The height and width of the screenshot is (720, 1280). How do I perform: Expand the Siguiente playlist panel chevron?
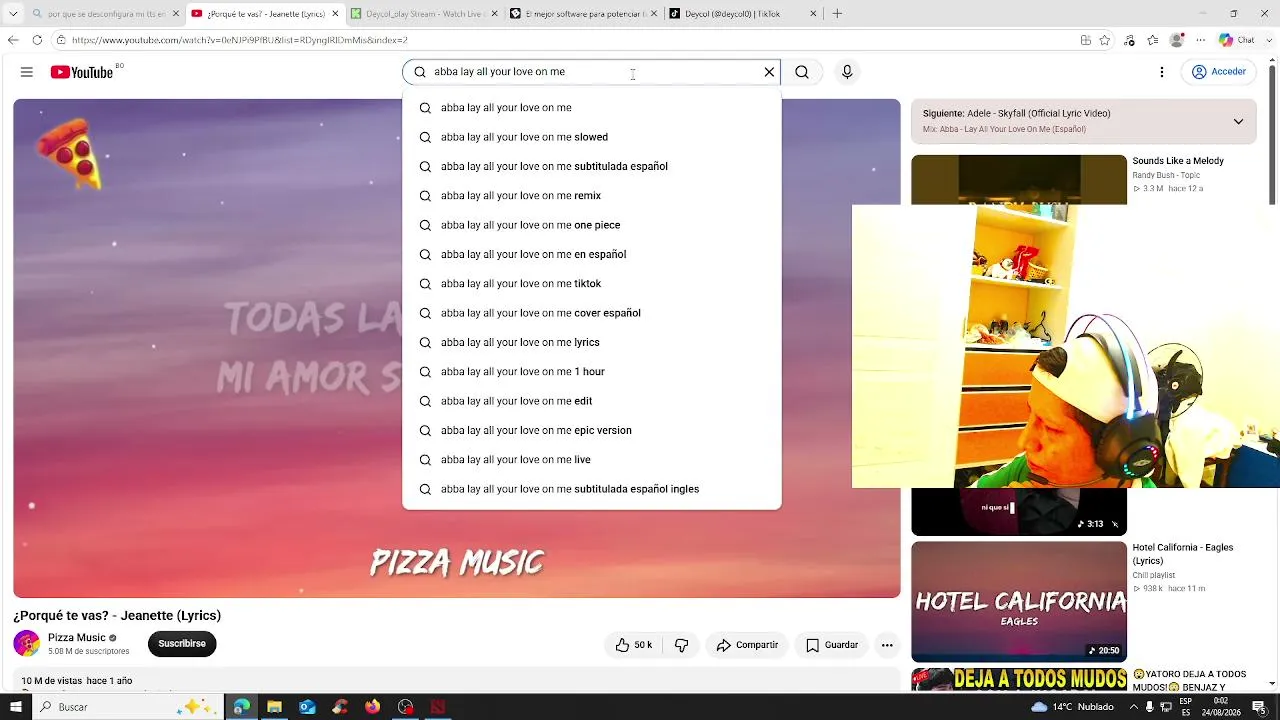[x=1238, y=121]
